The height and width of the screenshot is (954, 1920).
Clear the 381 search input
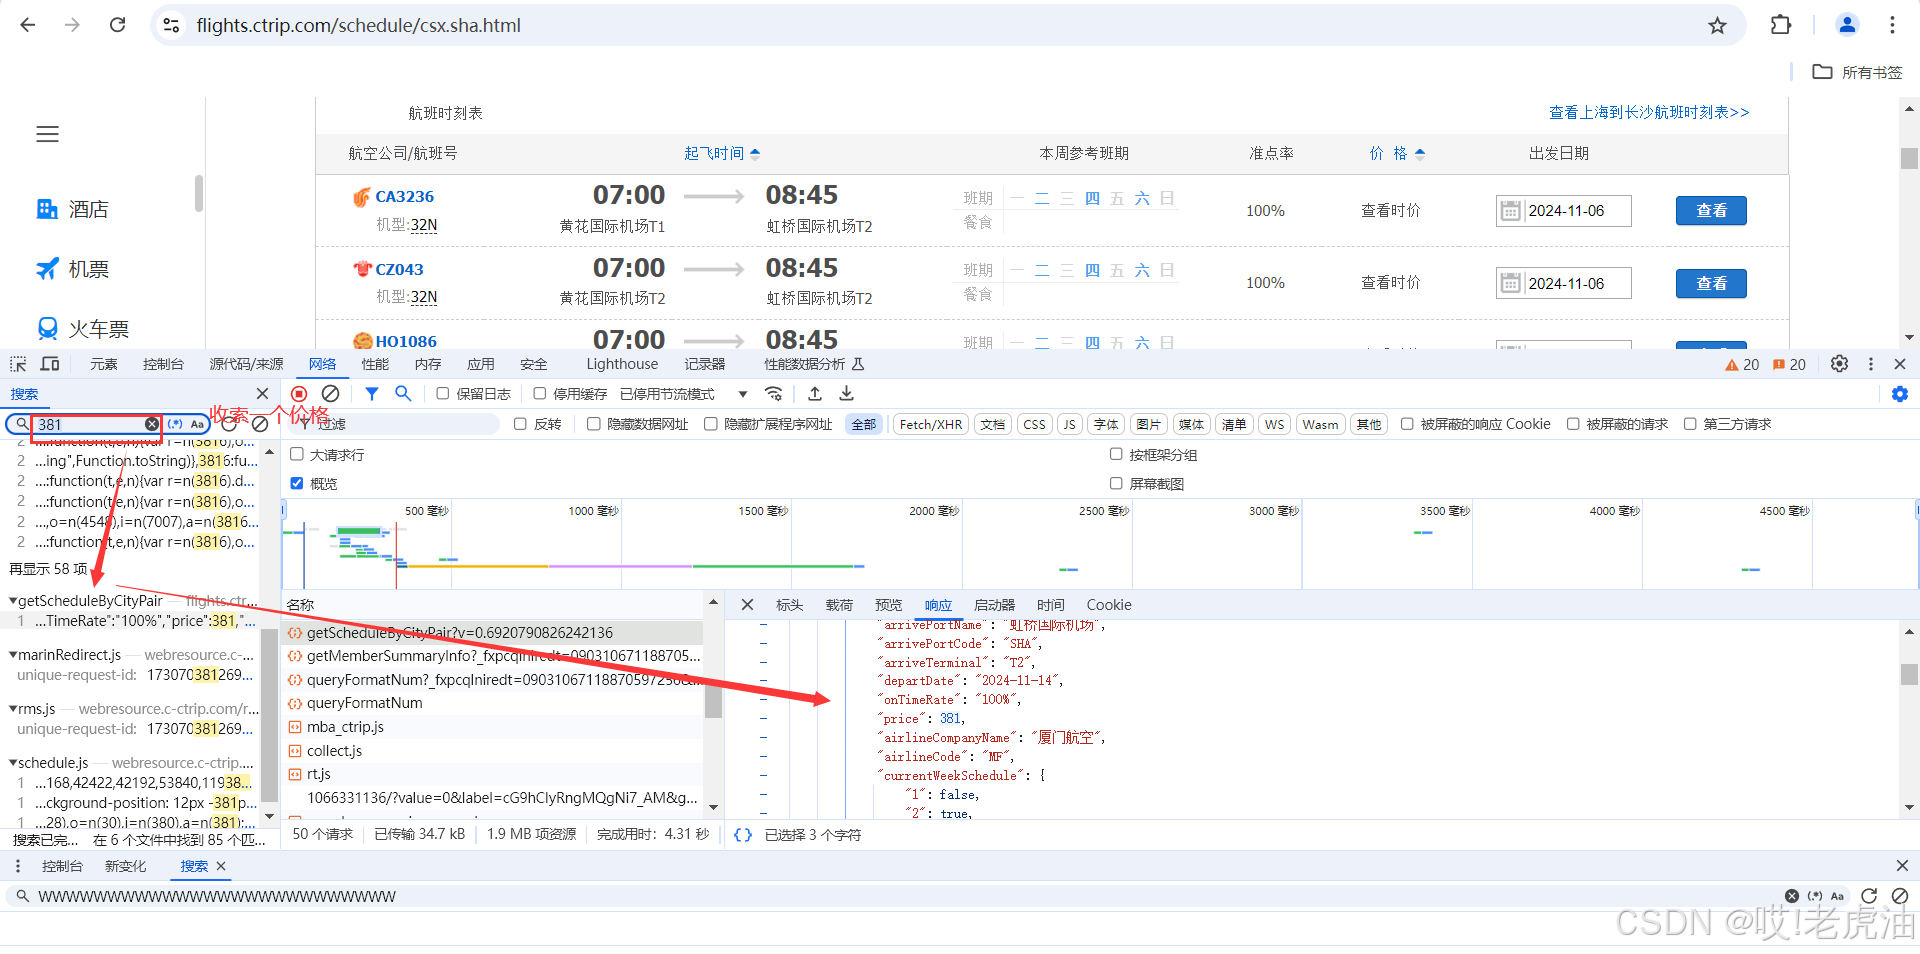pyautogui.click(x=151, y=424)
